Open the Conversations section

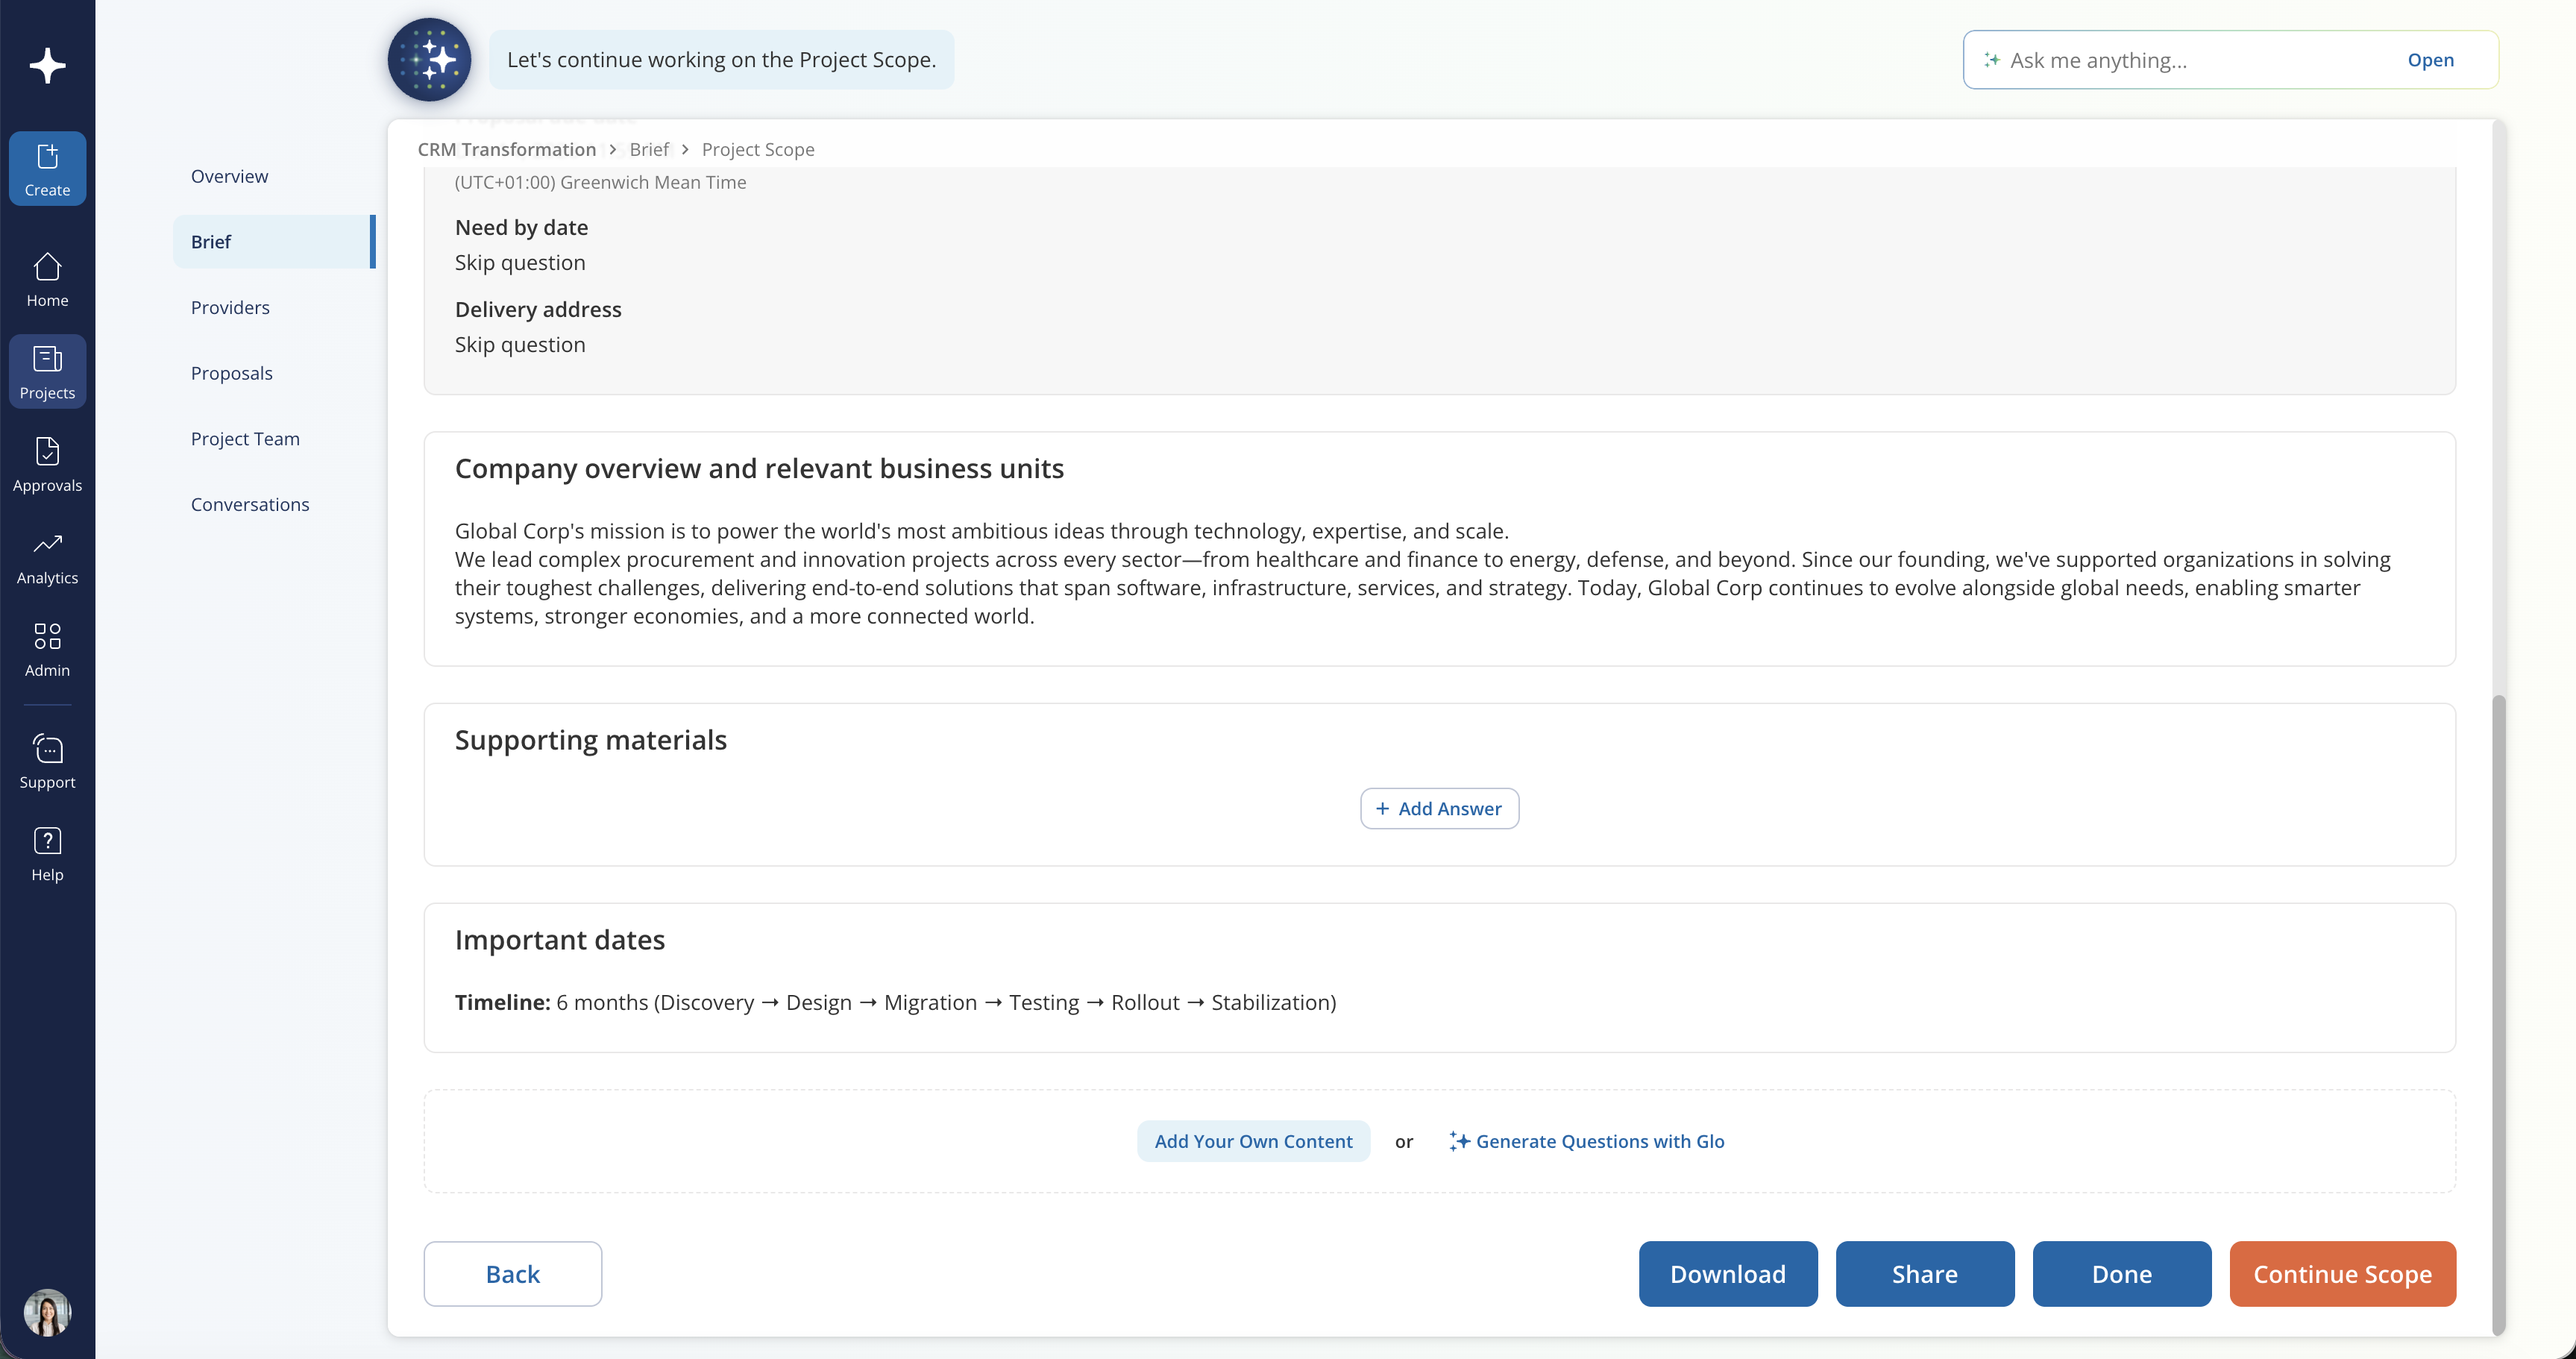(250, 504)
